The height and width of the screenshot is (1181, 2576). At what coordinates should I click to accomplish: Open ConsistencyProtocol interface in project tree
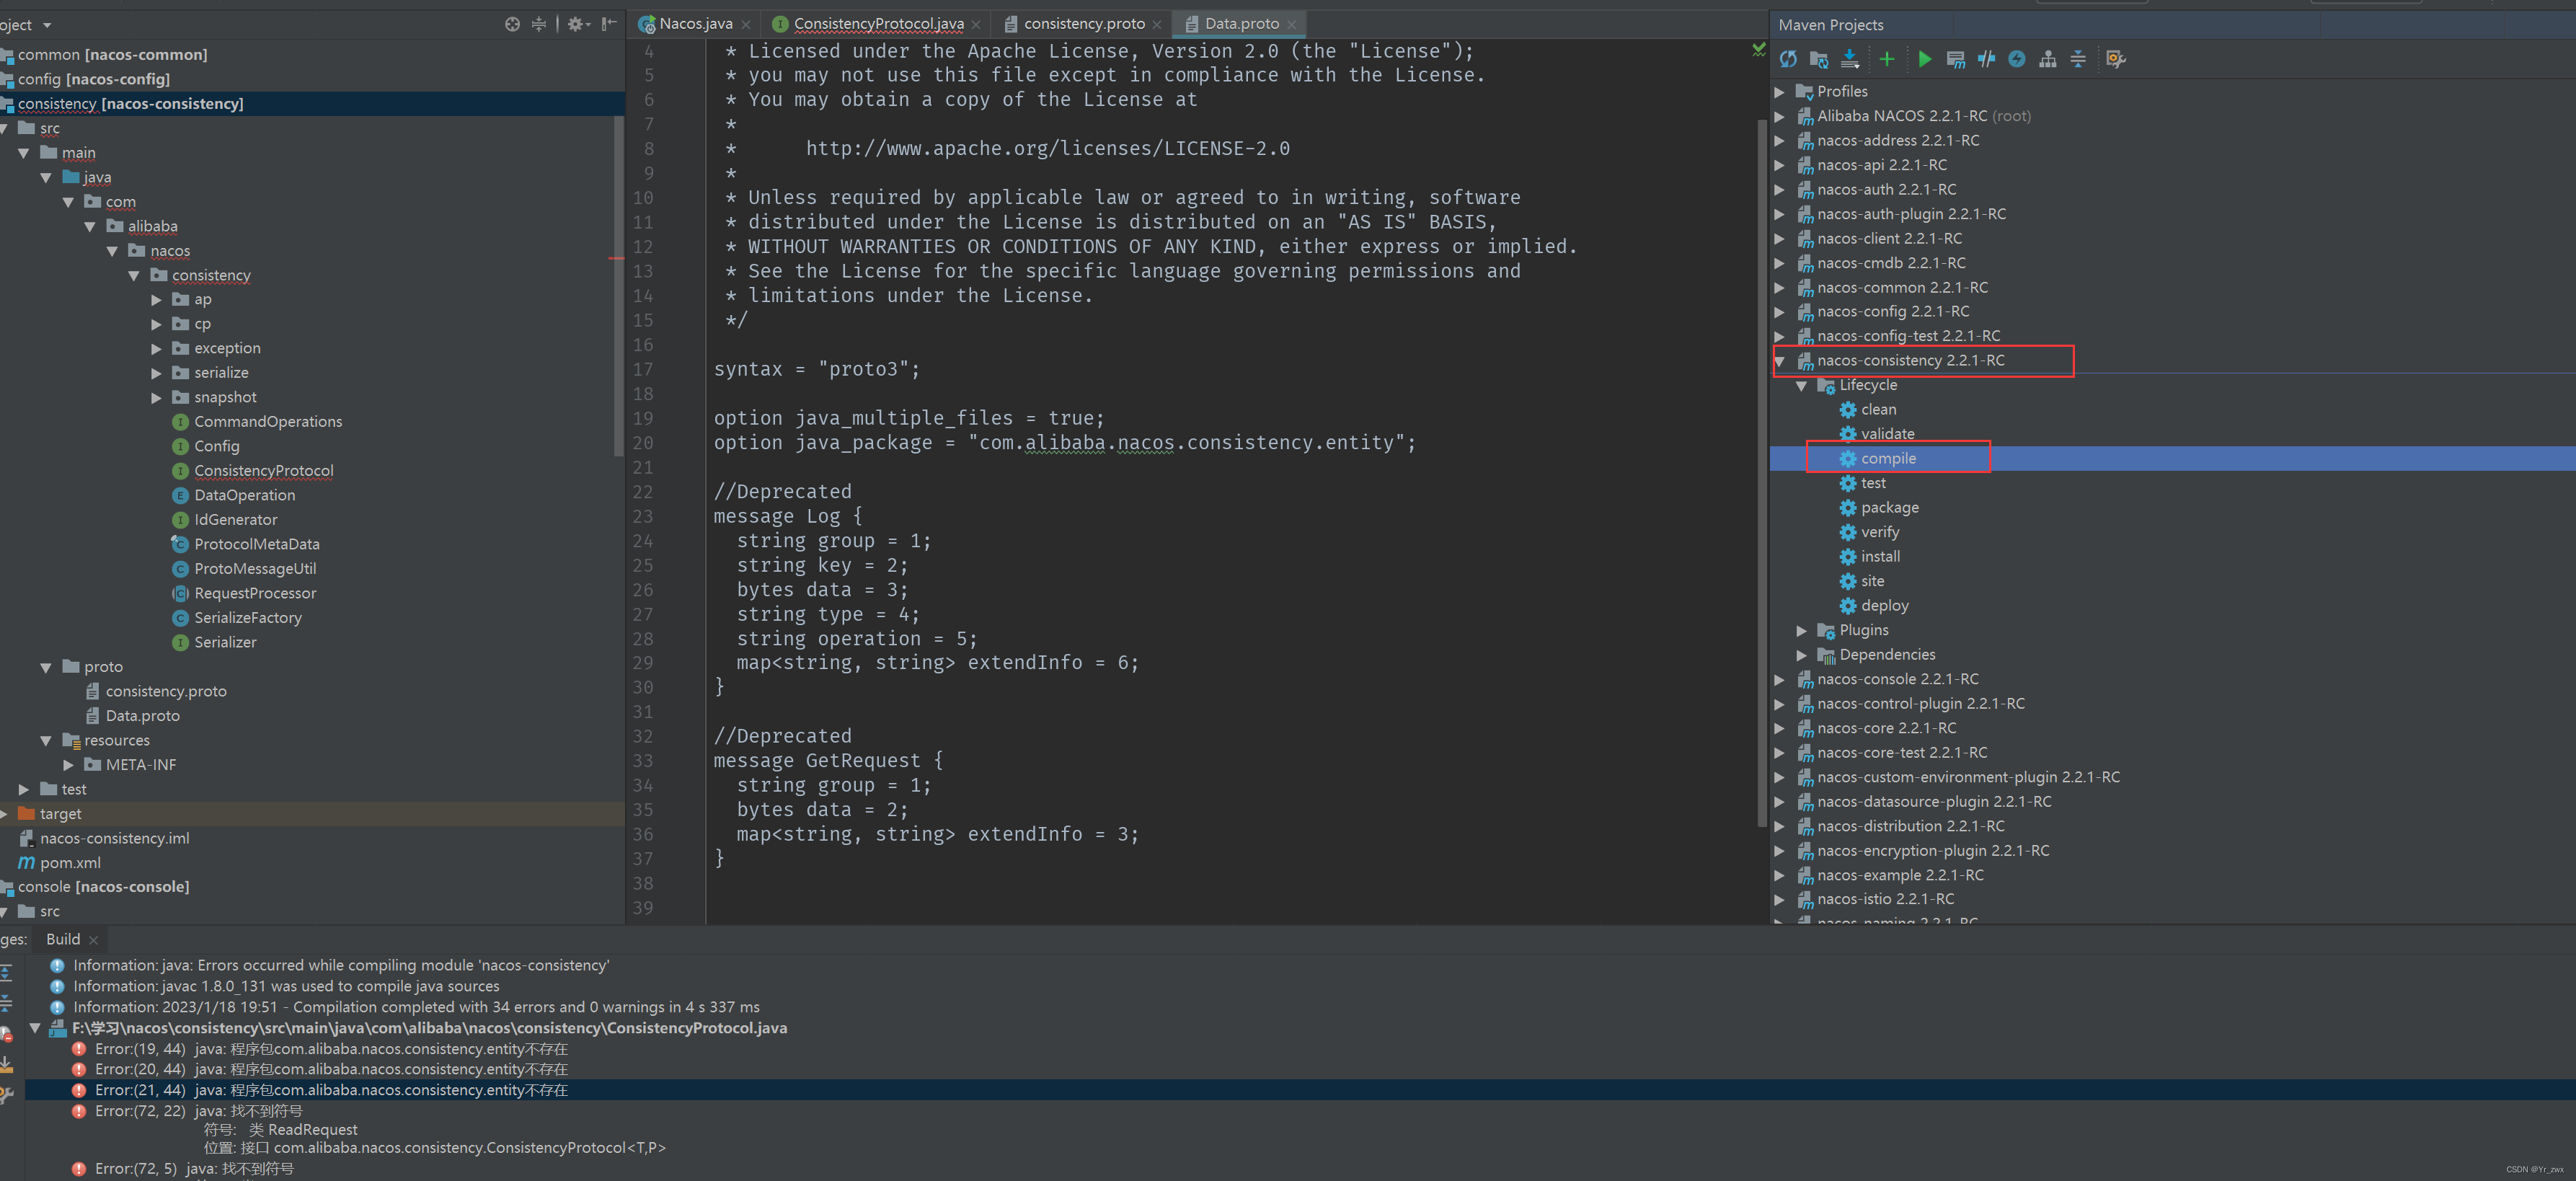click(x=264, y=470)
